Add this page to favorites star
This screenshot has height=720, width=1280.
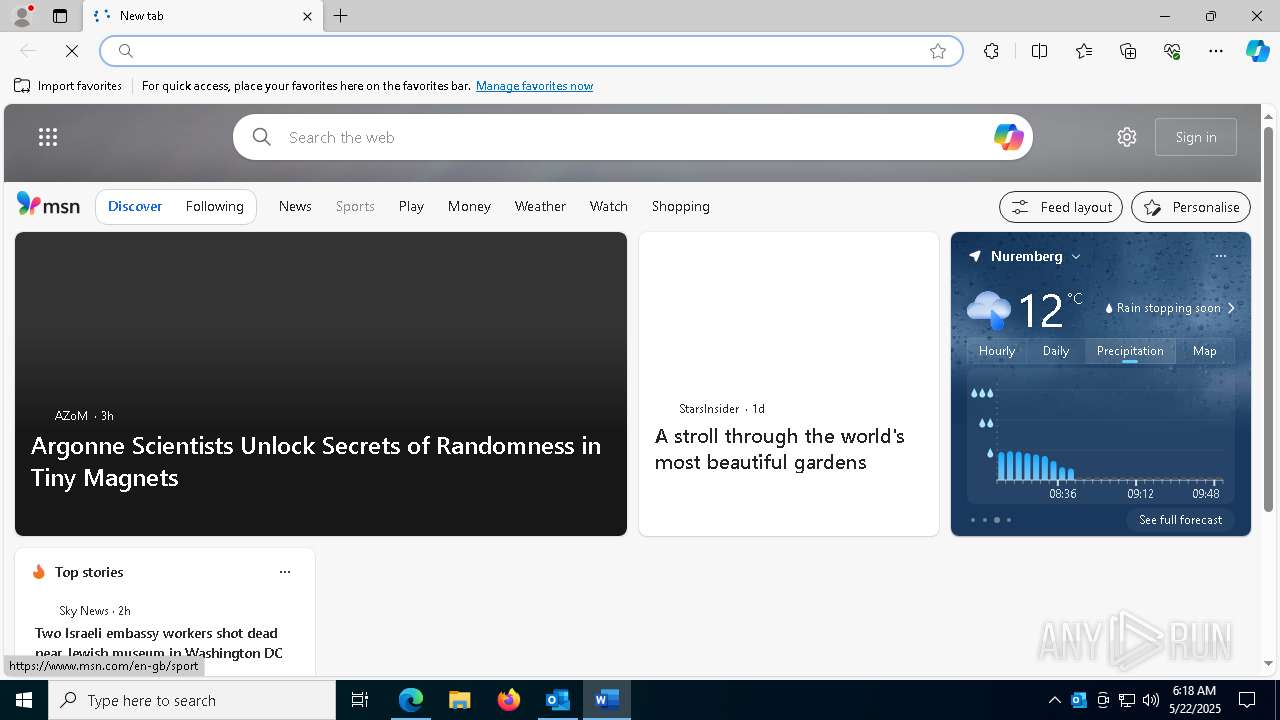point(938,51)
